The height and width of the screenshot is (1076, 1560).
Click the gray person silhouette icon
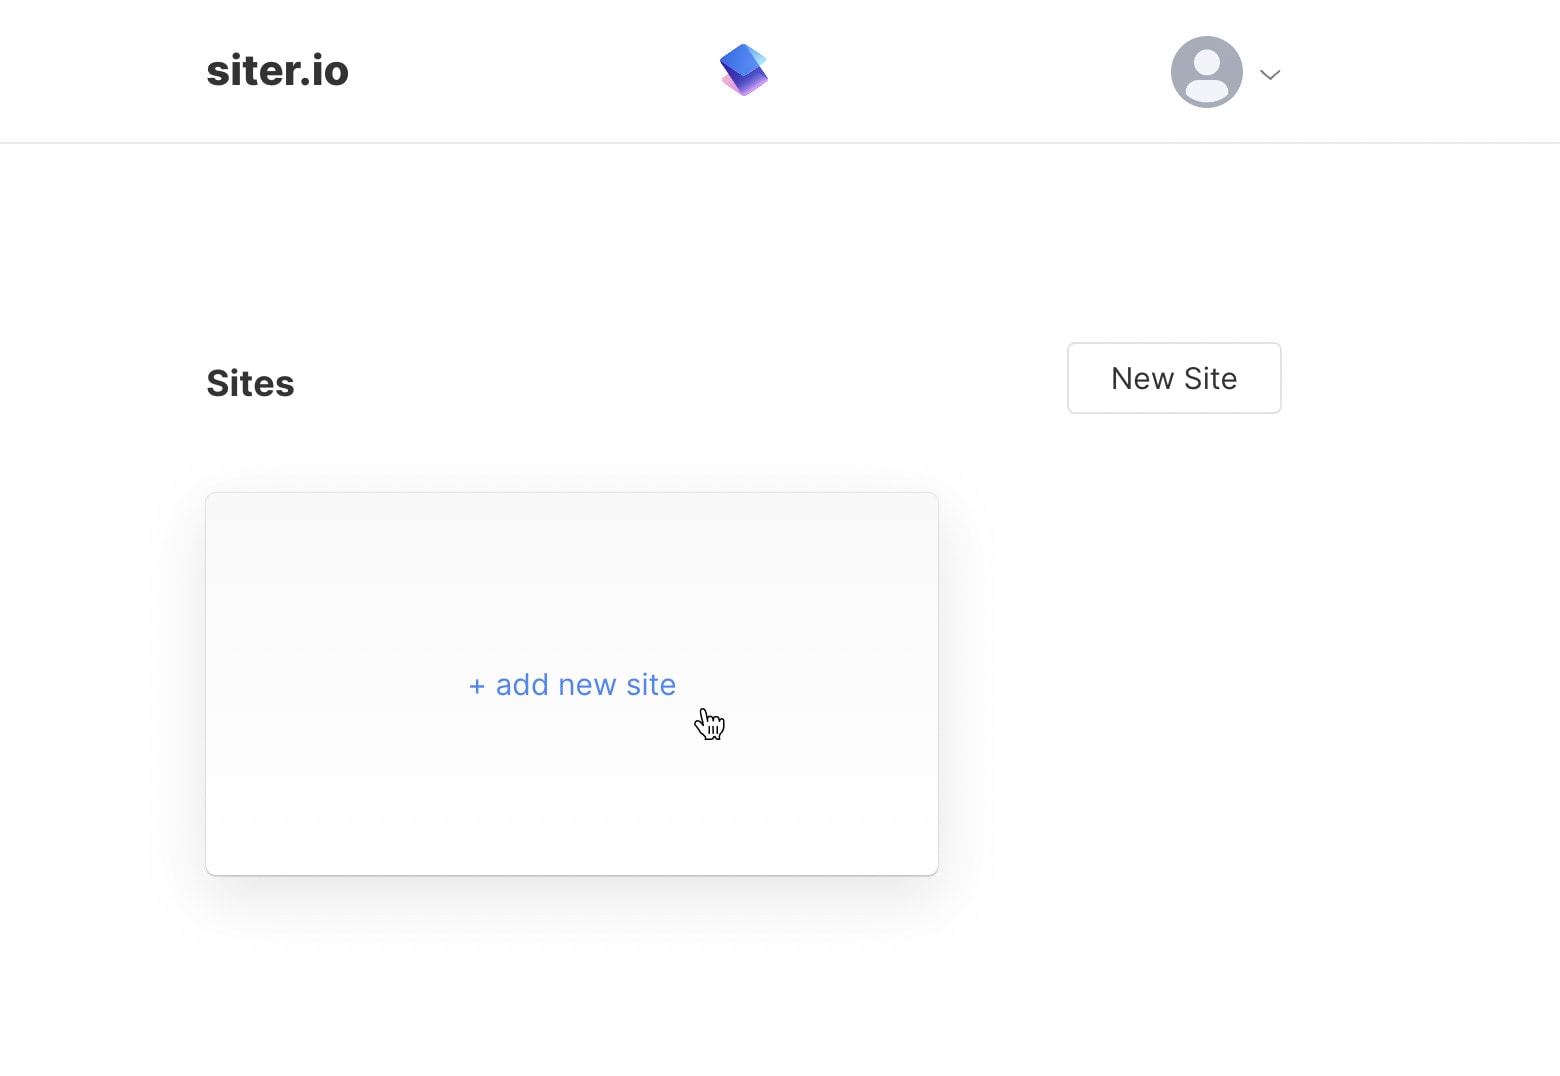[x=1207, y=72]
